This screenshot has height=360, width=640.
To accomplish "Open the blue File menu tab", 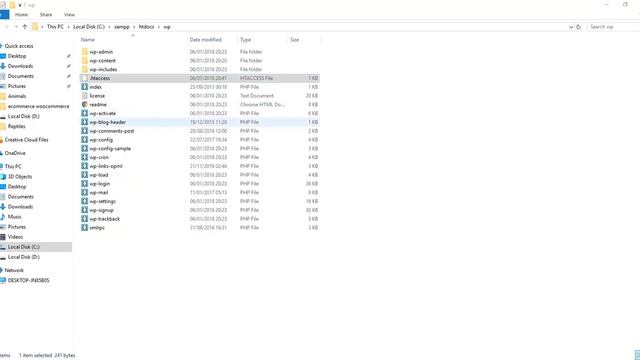I will (x=4, y=15).
